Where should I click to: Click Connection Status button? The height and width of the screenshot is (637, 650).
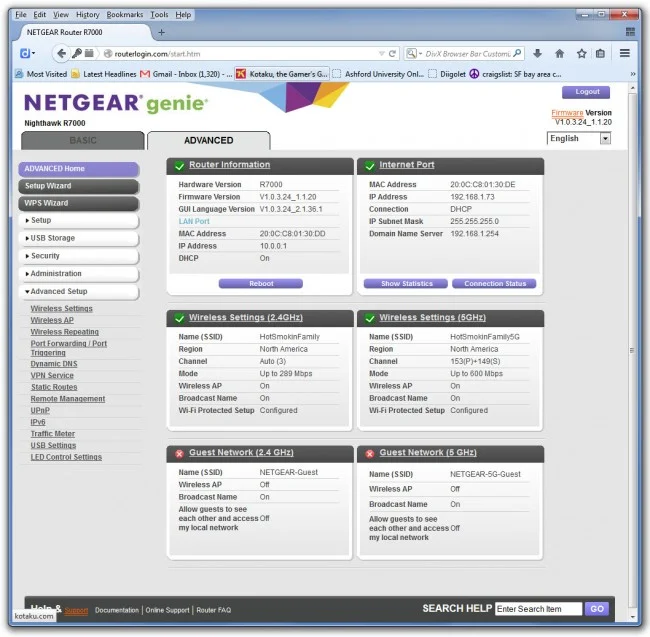pos(494,284)
